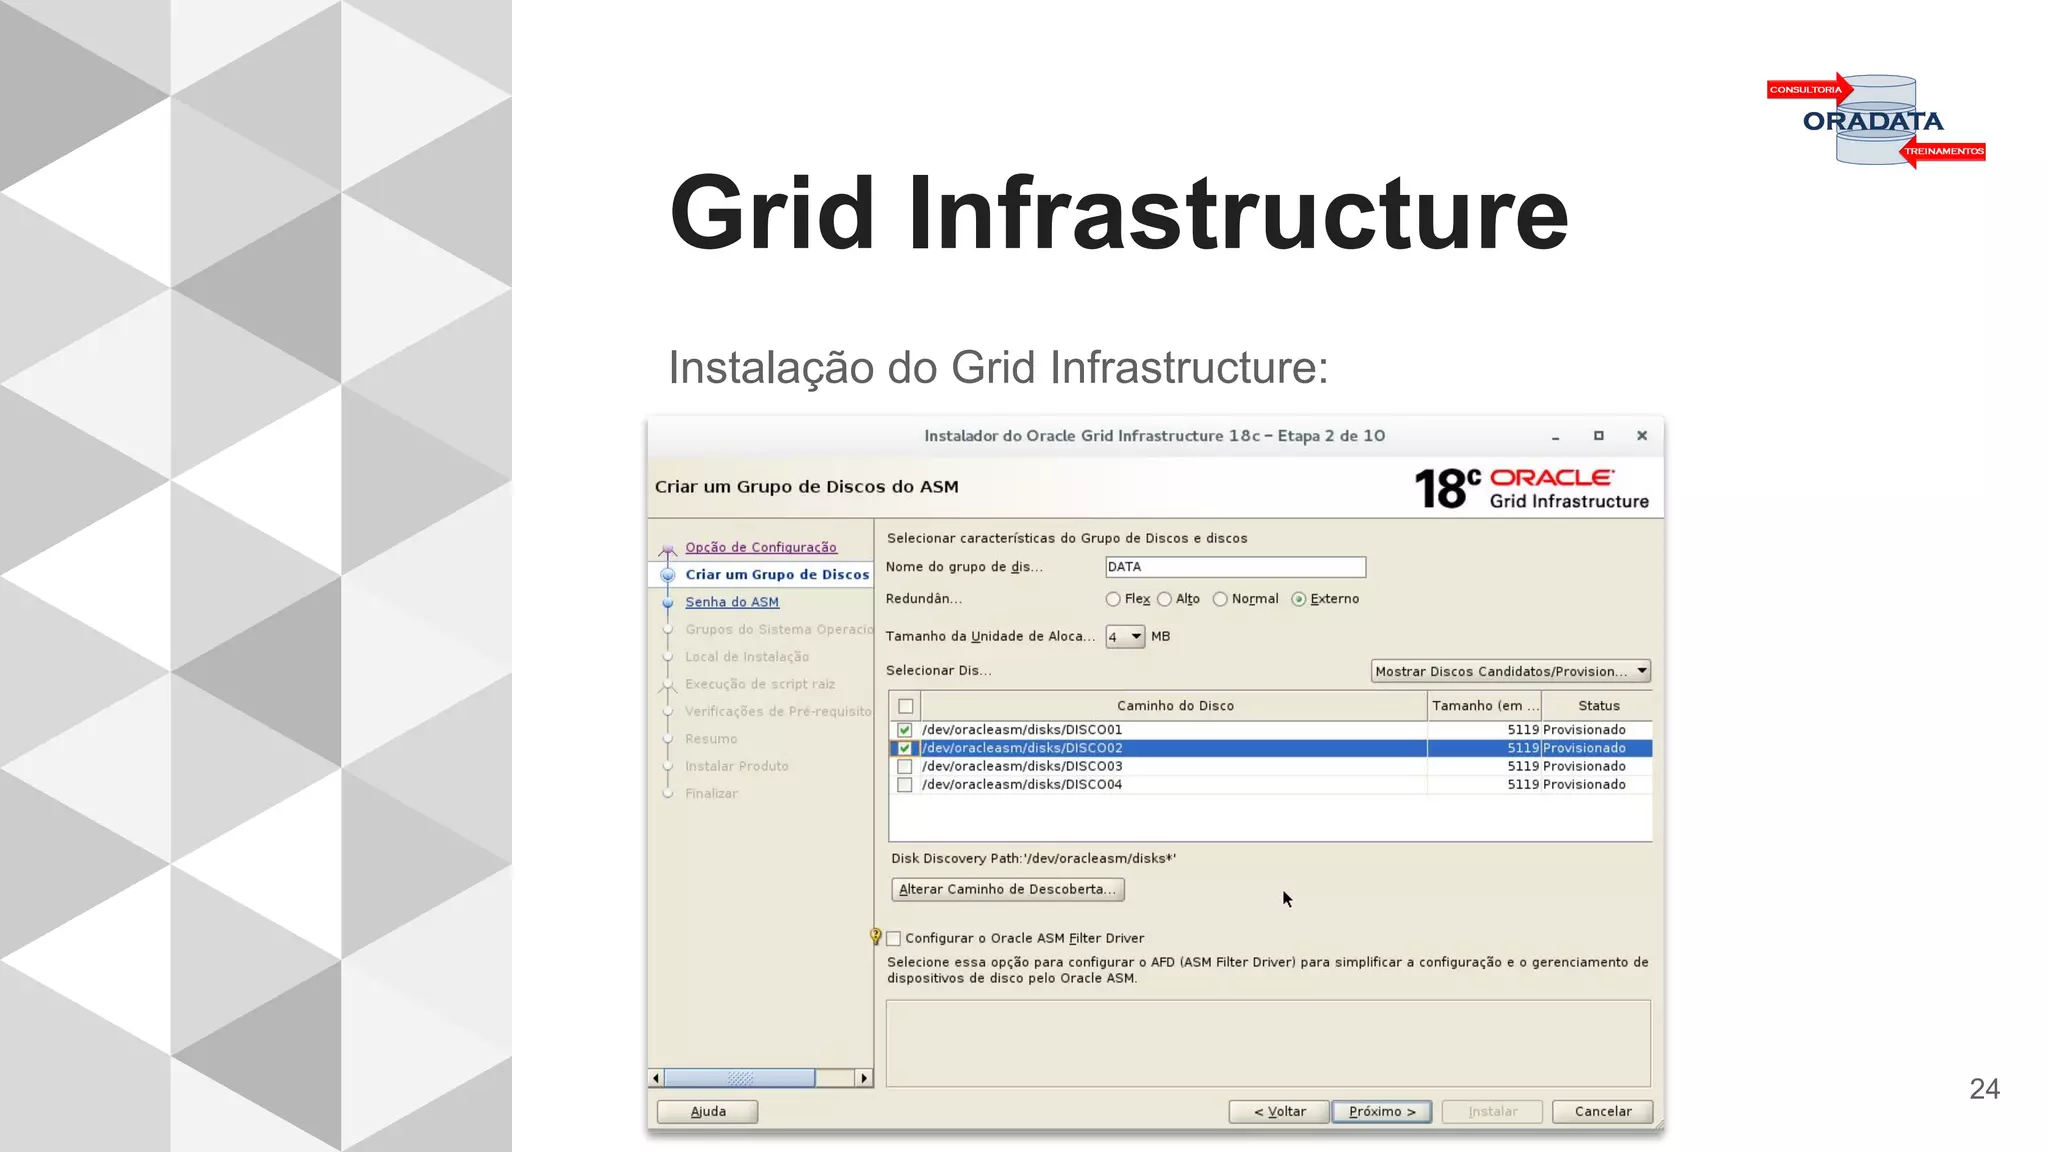Click the disk group name field containing DATA
The image size is (2048, 1152).
(1235, 567)
